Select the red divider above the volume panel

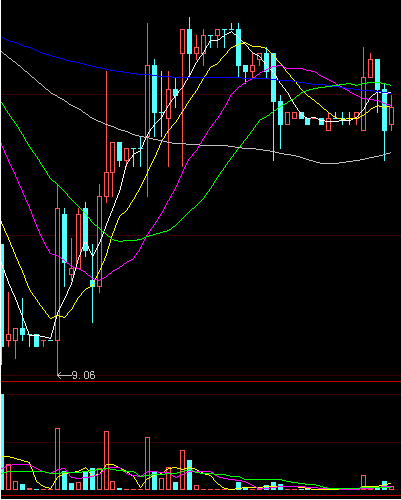[200, 381]
